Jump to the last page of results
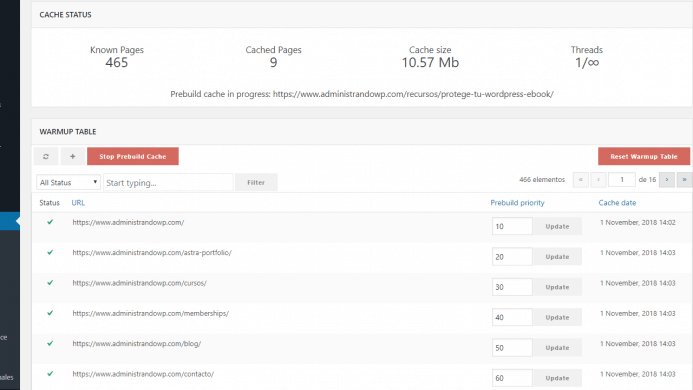The width and height of the screenshot is (693, 390). tap(684, 180)
